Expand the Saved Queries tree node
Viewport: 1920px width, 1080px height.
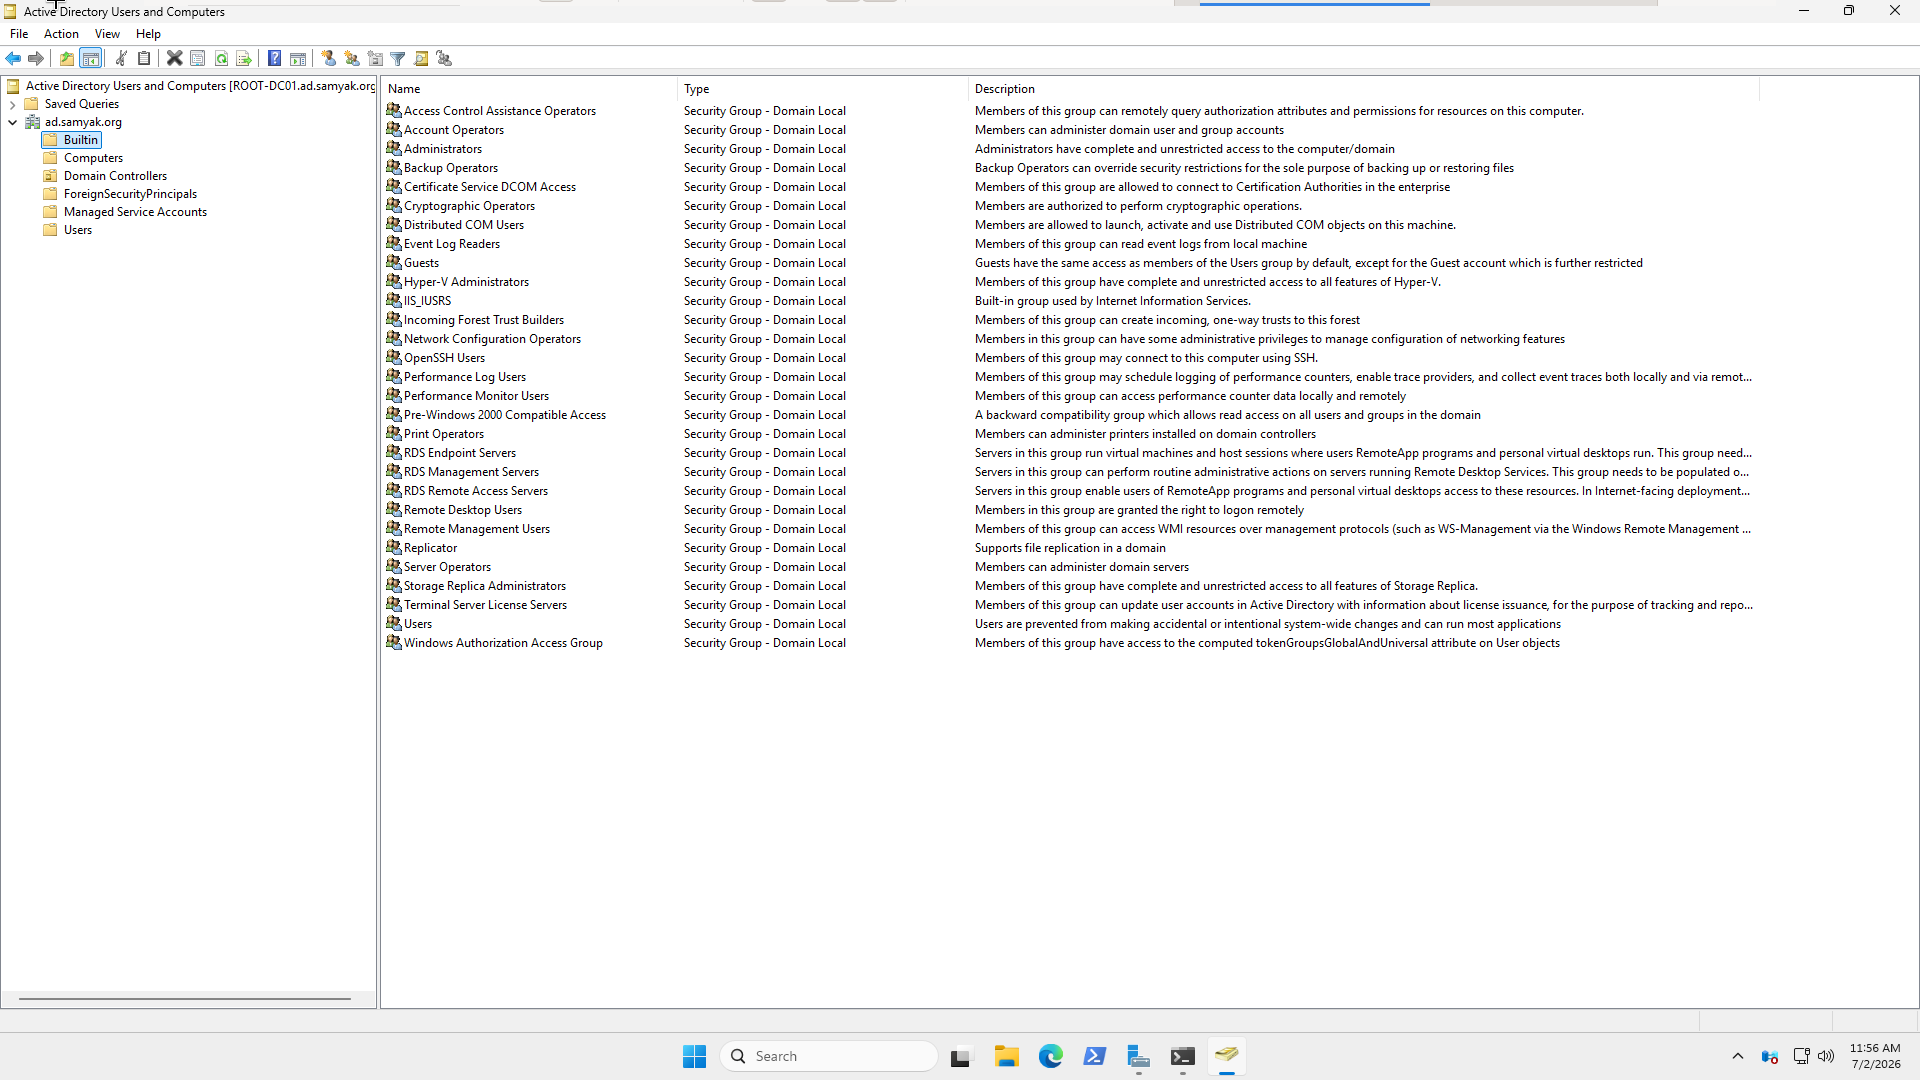point(12,104)
